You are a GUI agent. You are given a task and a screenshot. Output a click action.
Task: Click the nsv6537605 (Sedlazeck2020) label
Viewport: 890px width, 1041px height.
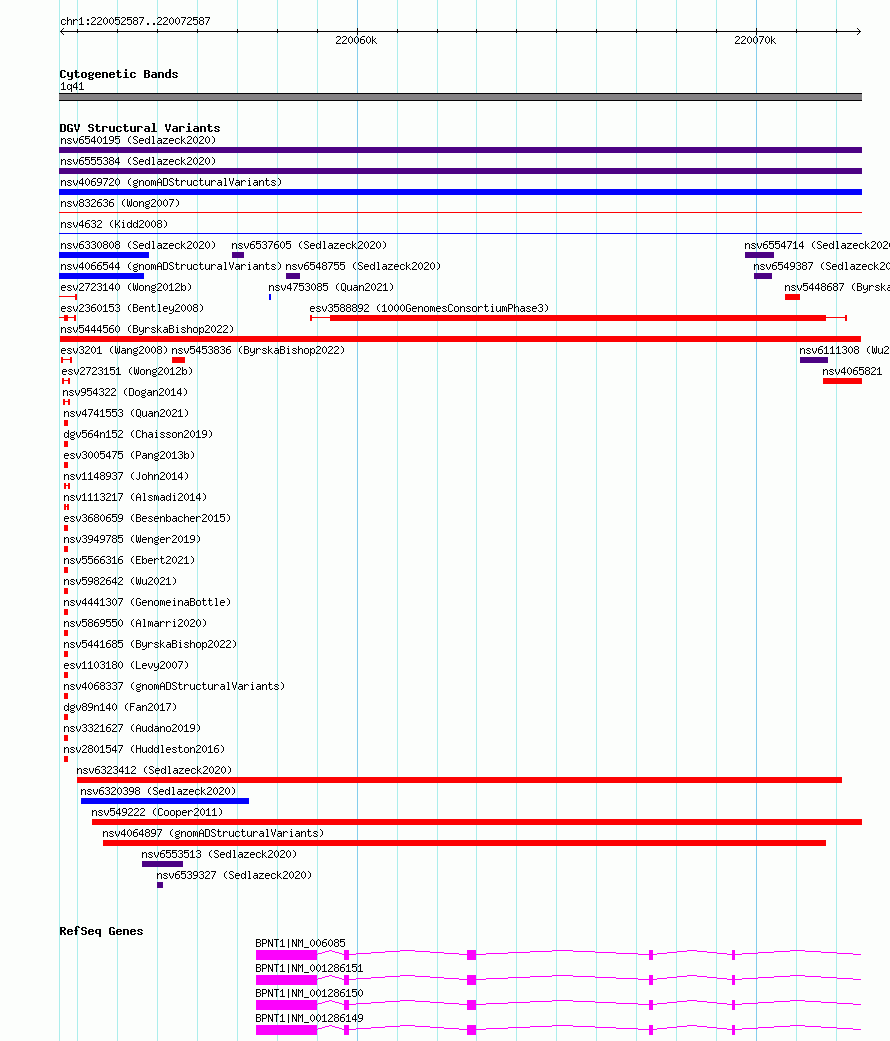point(309,245)
